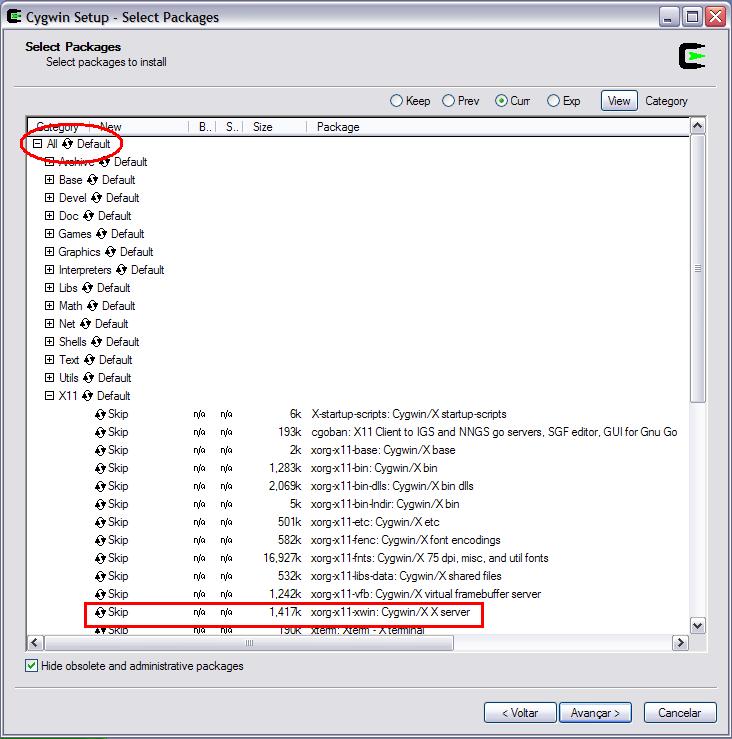
Task: Click the cycle icon for Doc category
Action: [x=88, y=216]
